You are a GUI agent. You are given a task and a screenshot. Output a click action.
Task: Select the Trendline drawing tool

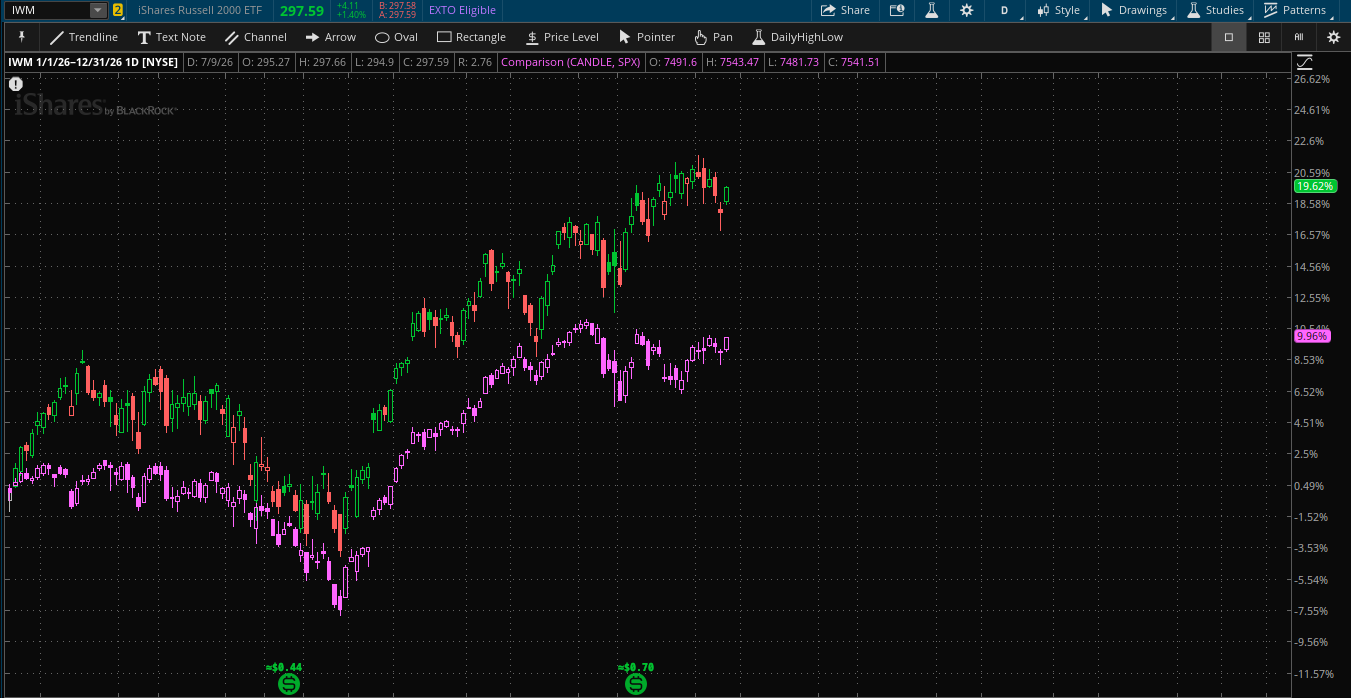[83, 37]
